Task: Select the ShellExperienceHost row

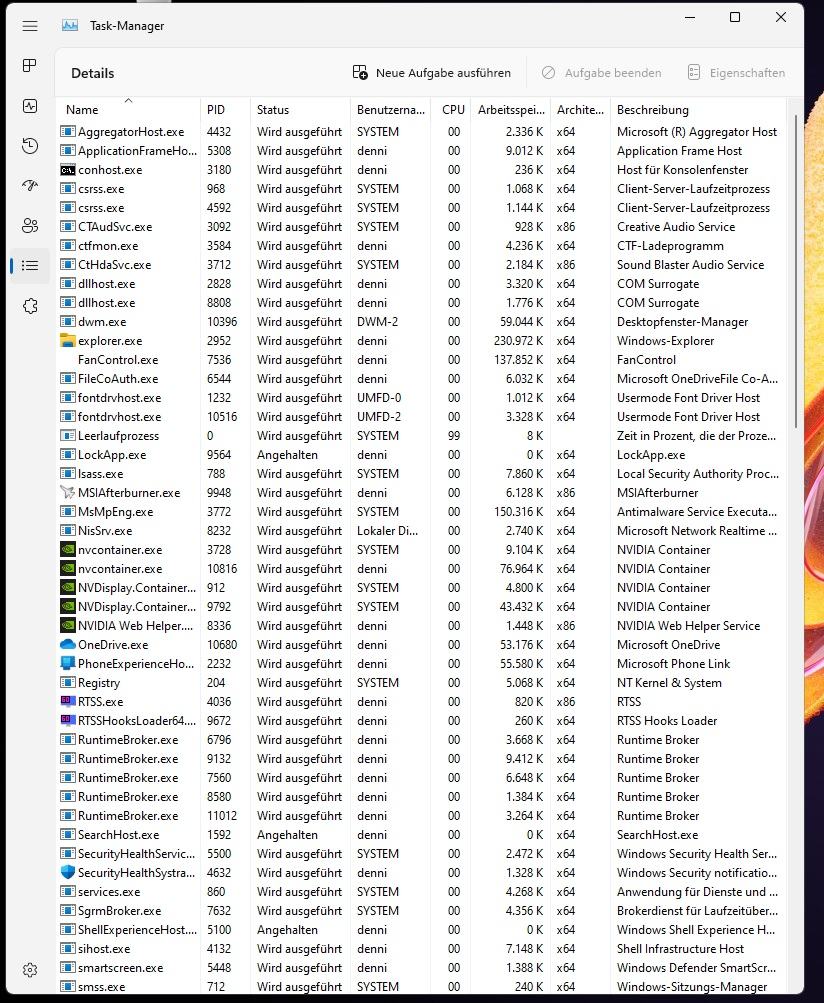Action: click(x=421, y=929)
